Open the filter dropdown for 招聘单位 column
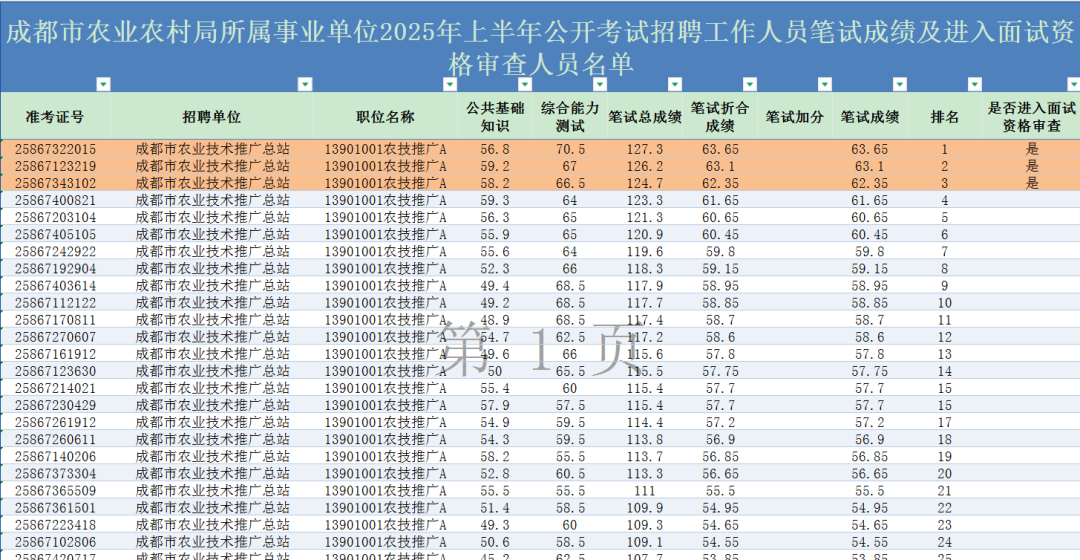The width and height of the screenshot is (1080, 560). pos(303,84)
